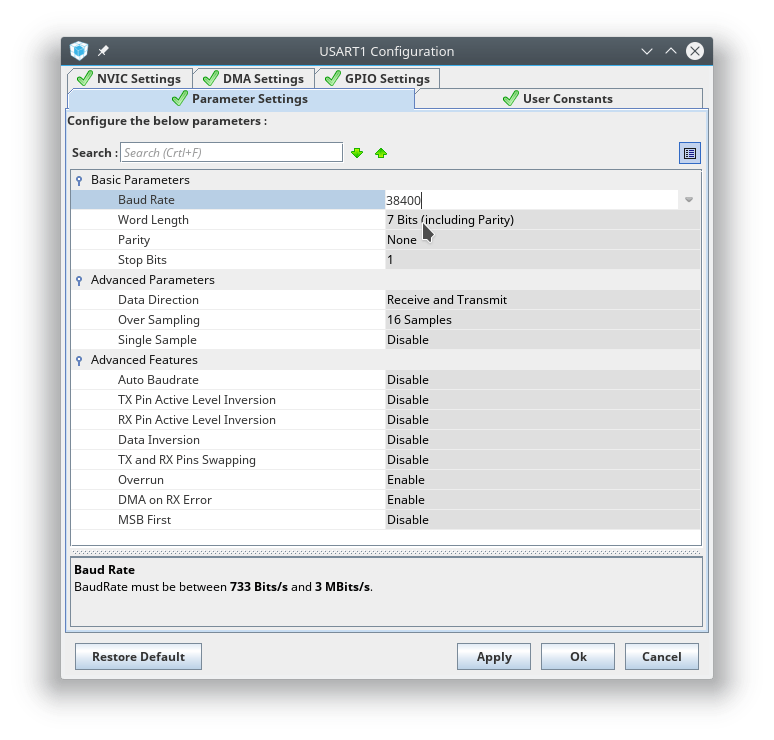The width and height of the screenshot is (774, 740).
Task: Shade window using title bar down chevron
Action: click(647, 51)
